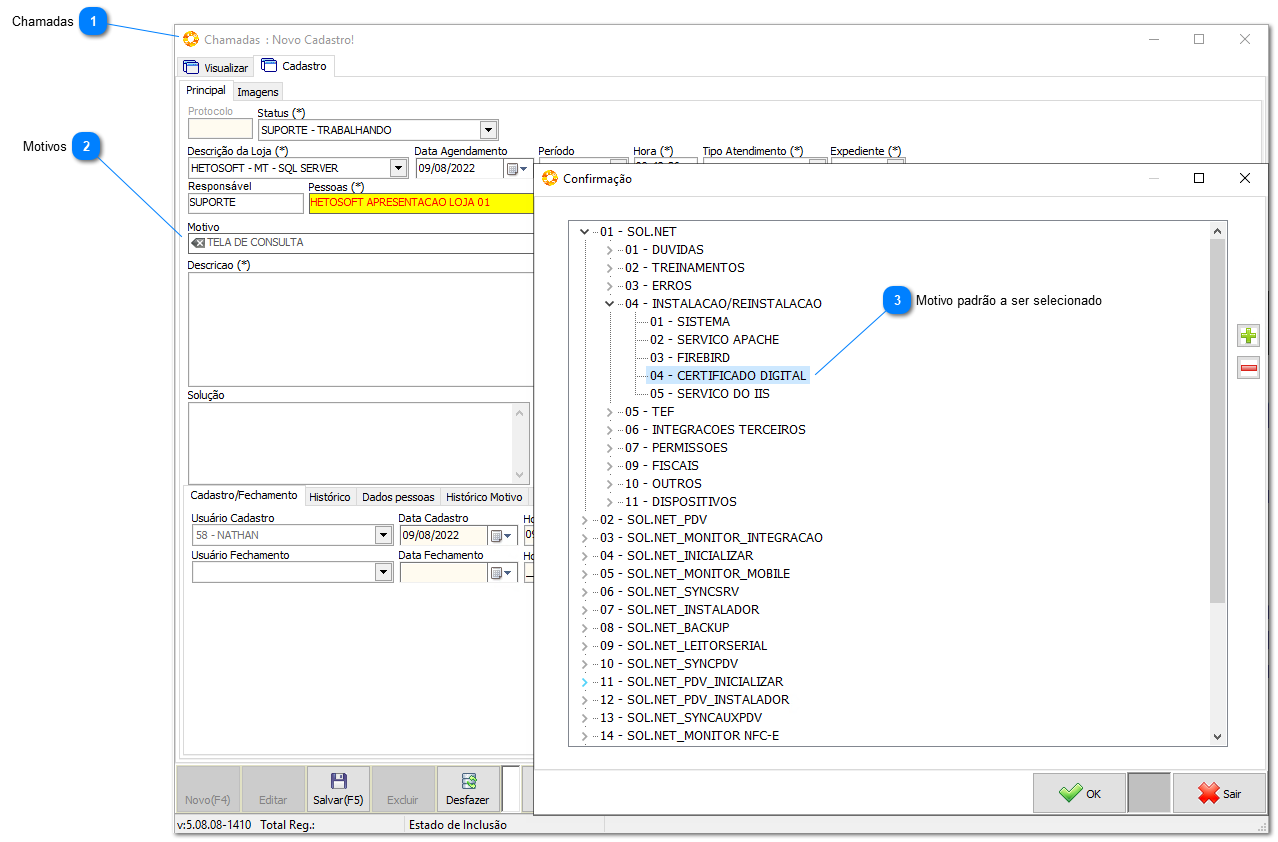Open the Data Cadastro calendar picker
Image resolution: width=1278 pixels, height=842 pixels.
point(500,536)
